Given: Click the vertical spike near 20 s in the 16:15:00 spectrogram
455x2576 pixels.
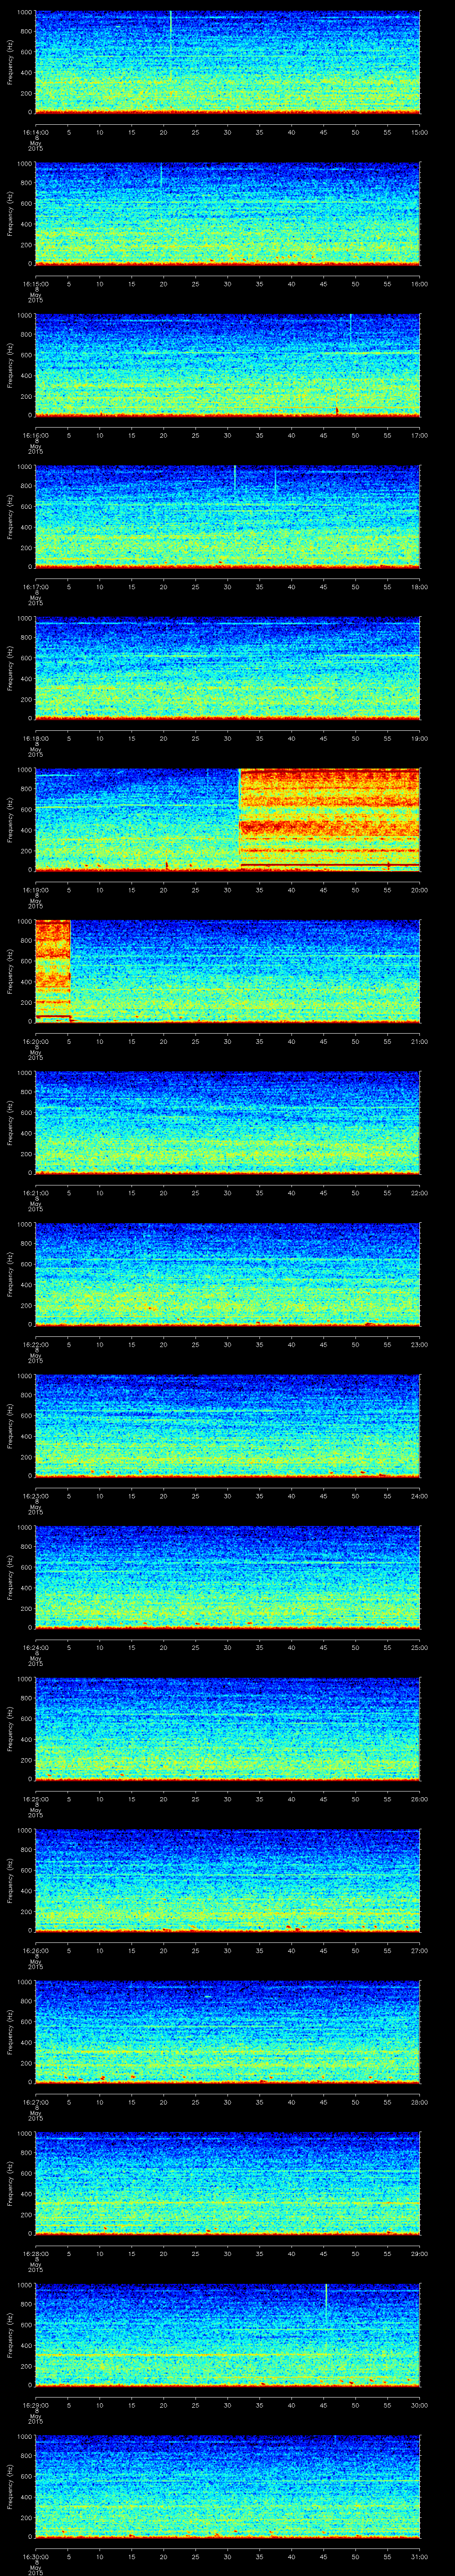Looking at the screenshot, I should [x=161, y=175].
